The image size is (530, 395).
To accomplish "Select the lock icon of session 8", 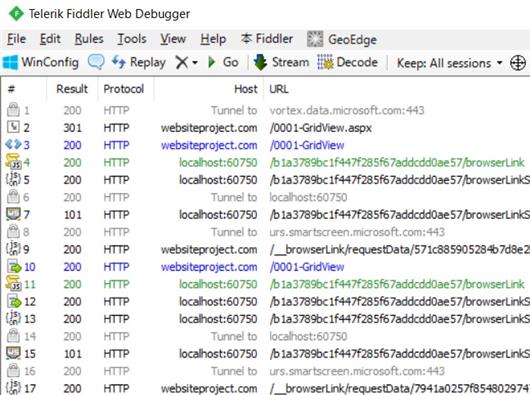I will [13, 231].
